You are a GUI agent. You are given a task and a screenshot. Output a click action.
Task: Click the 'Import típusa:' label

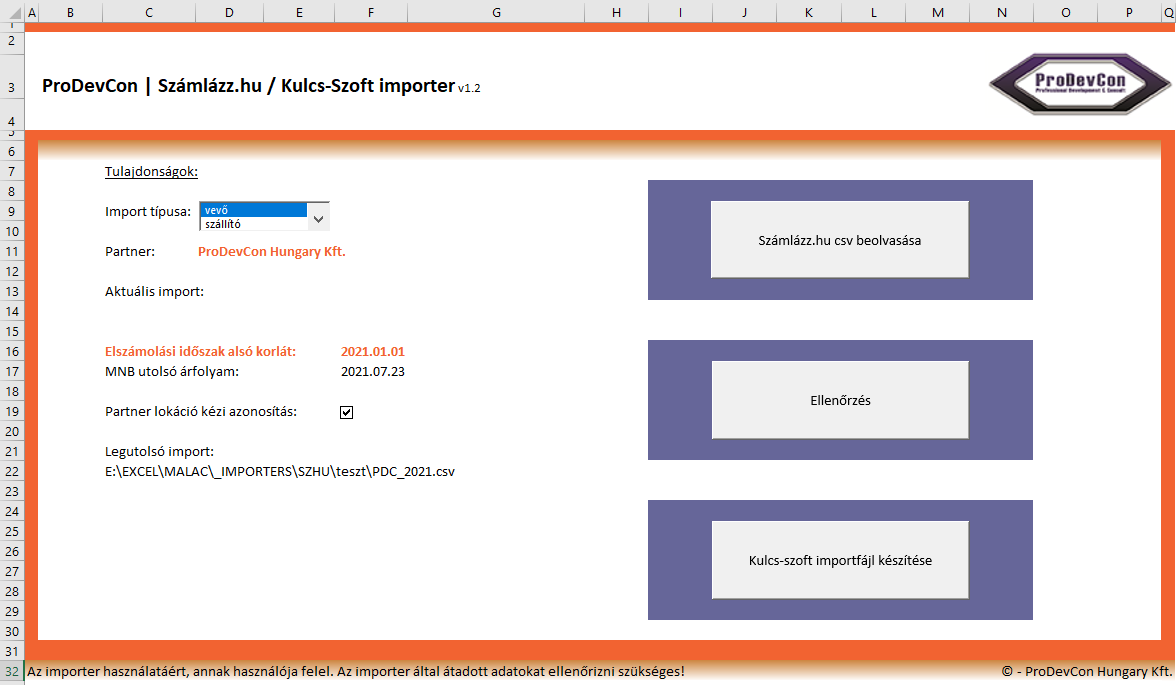click(148, 212)
